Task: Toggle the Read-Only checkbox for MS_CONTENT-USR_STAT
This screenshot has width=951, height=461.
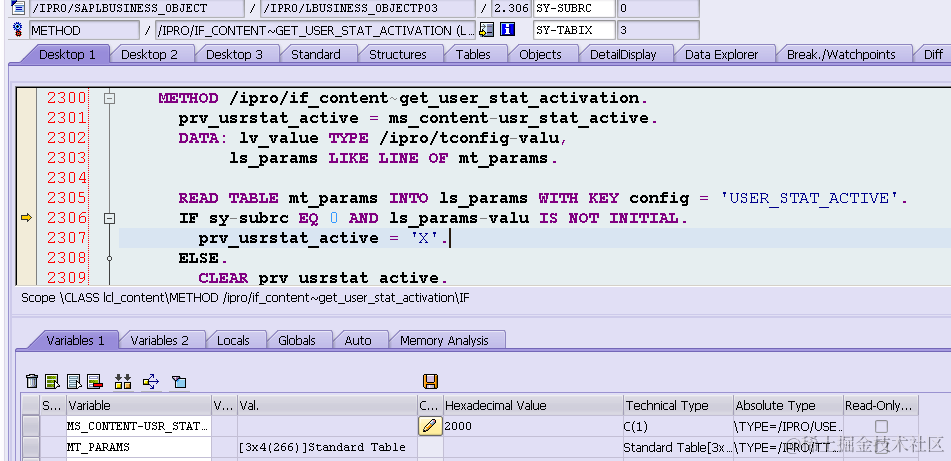Action: click(x=881, y=426)
